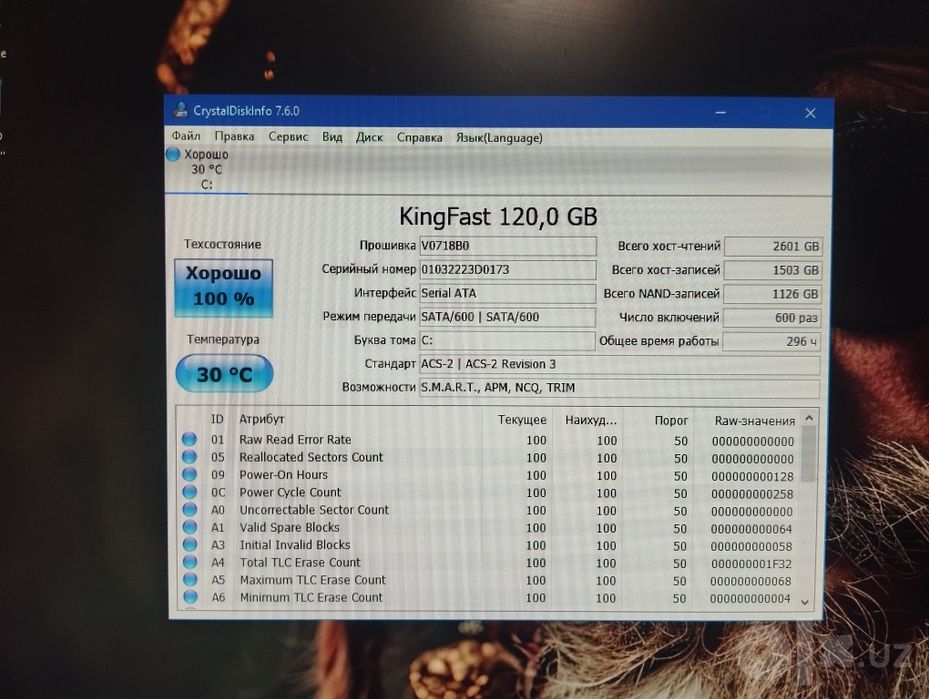
Task: Click the host writes value 1503 GB
Action: 773,270
